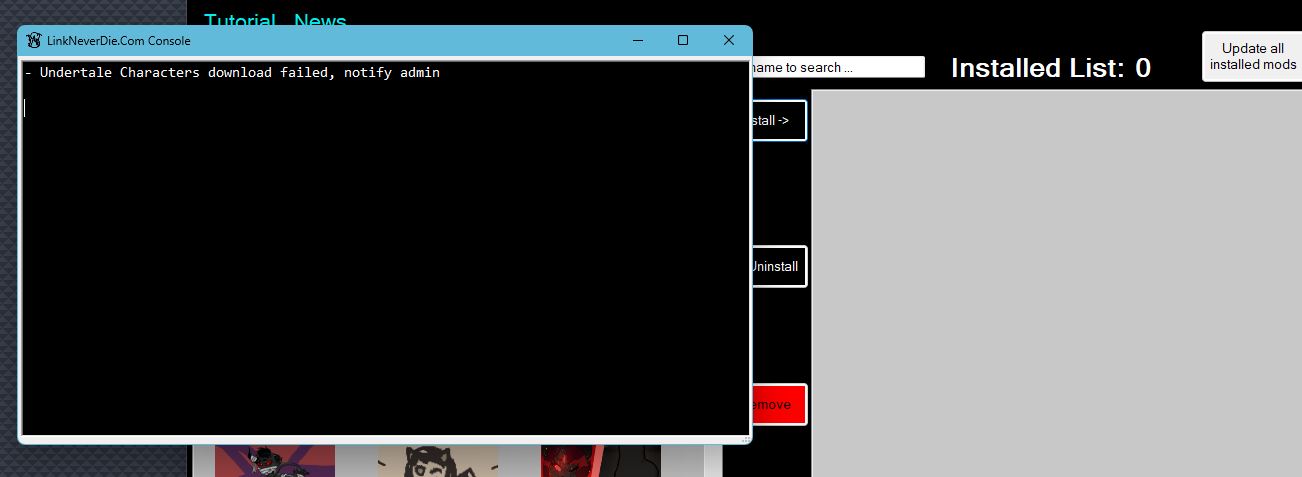This screenshot has height=477, width=1302.
Task: Click the mod list vertical scrollbar
Action: click(713, 460)
